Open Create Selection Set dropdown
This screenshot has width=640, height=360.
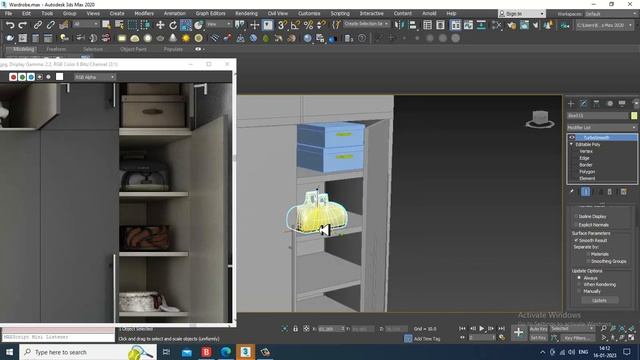(x=366, y=24)
